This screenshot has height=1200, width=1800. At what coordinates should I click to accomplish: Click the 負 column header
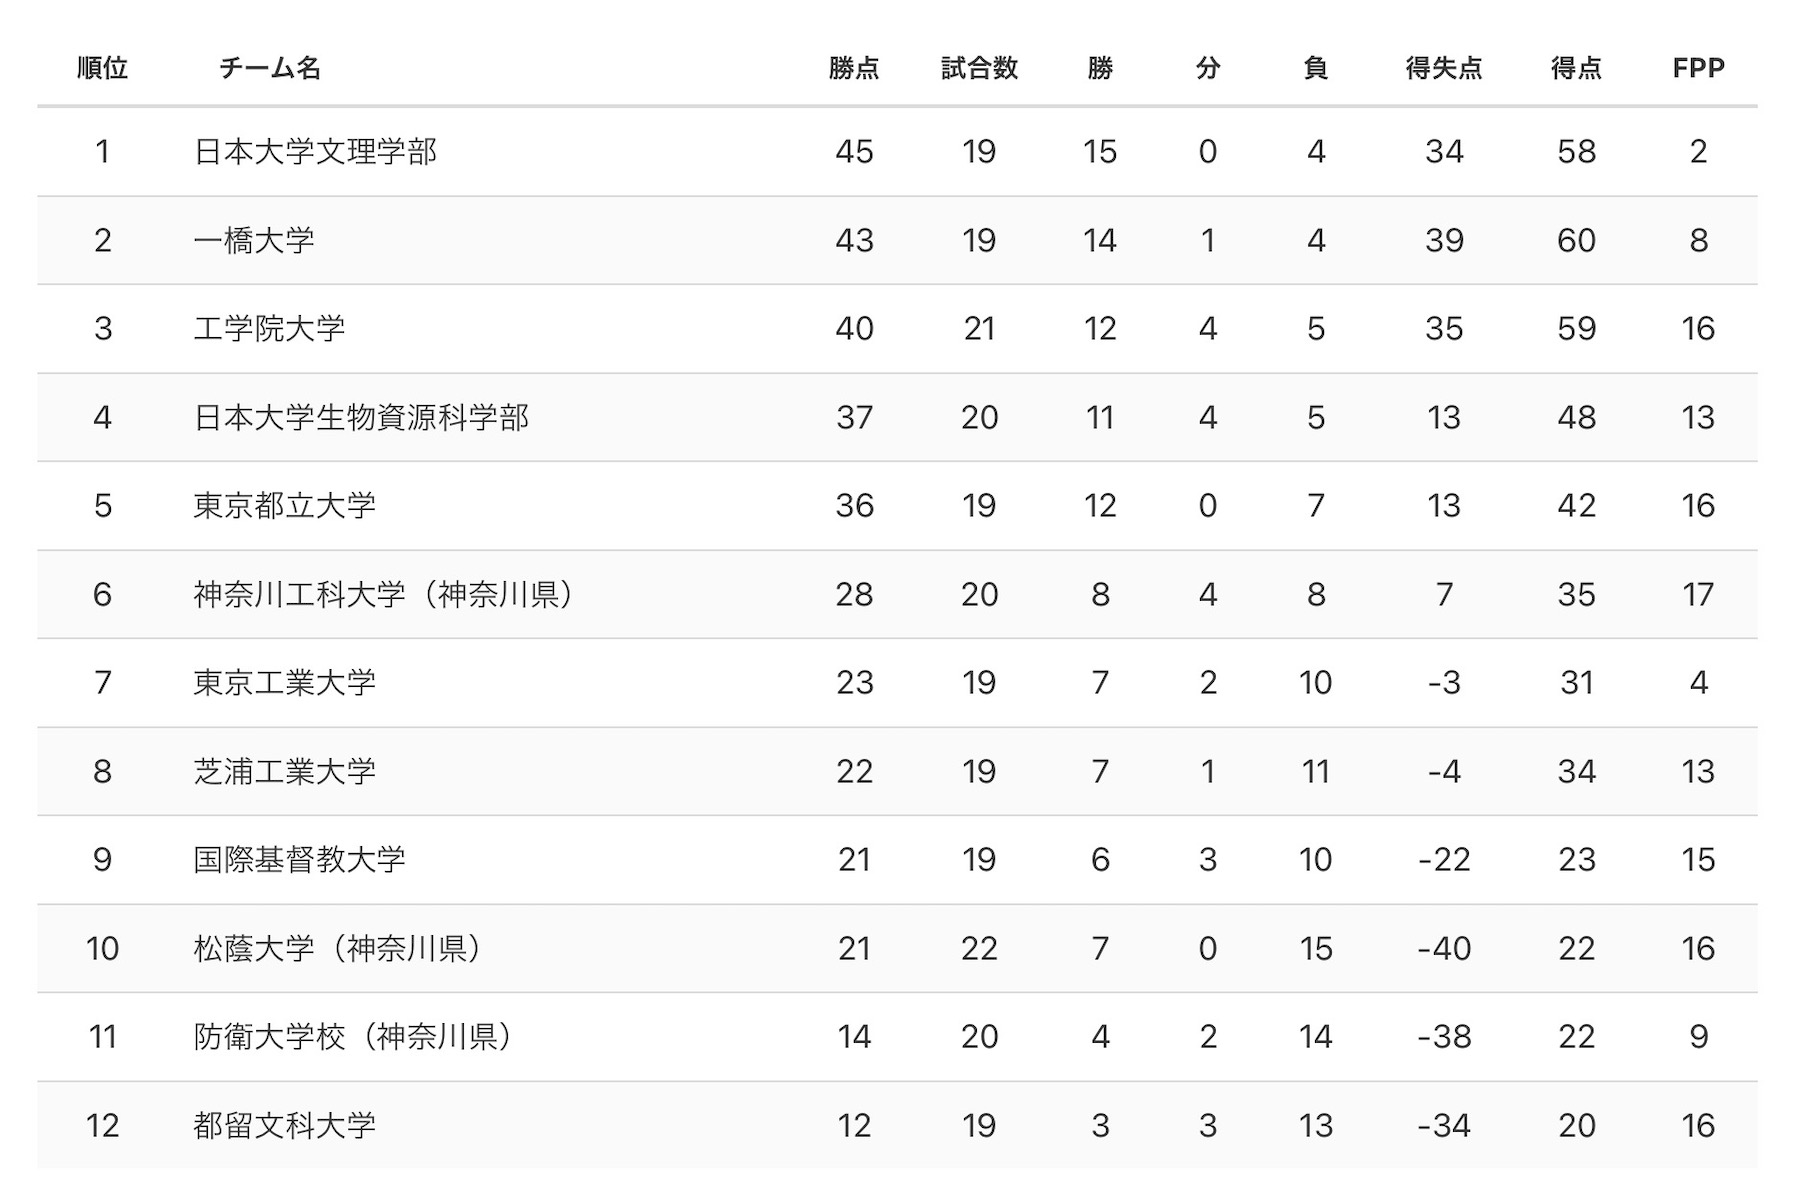click(x=1315, y=68)
